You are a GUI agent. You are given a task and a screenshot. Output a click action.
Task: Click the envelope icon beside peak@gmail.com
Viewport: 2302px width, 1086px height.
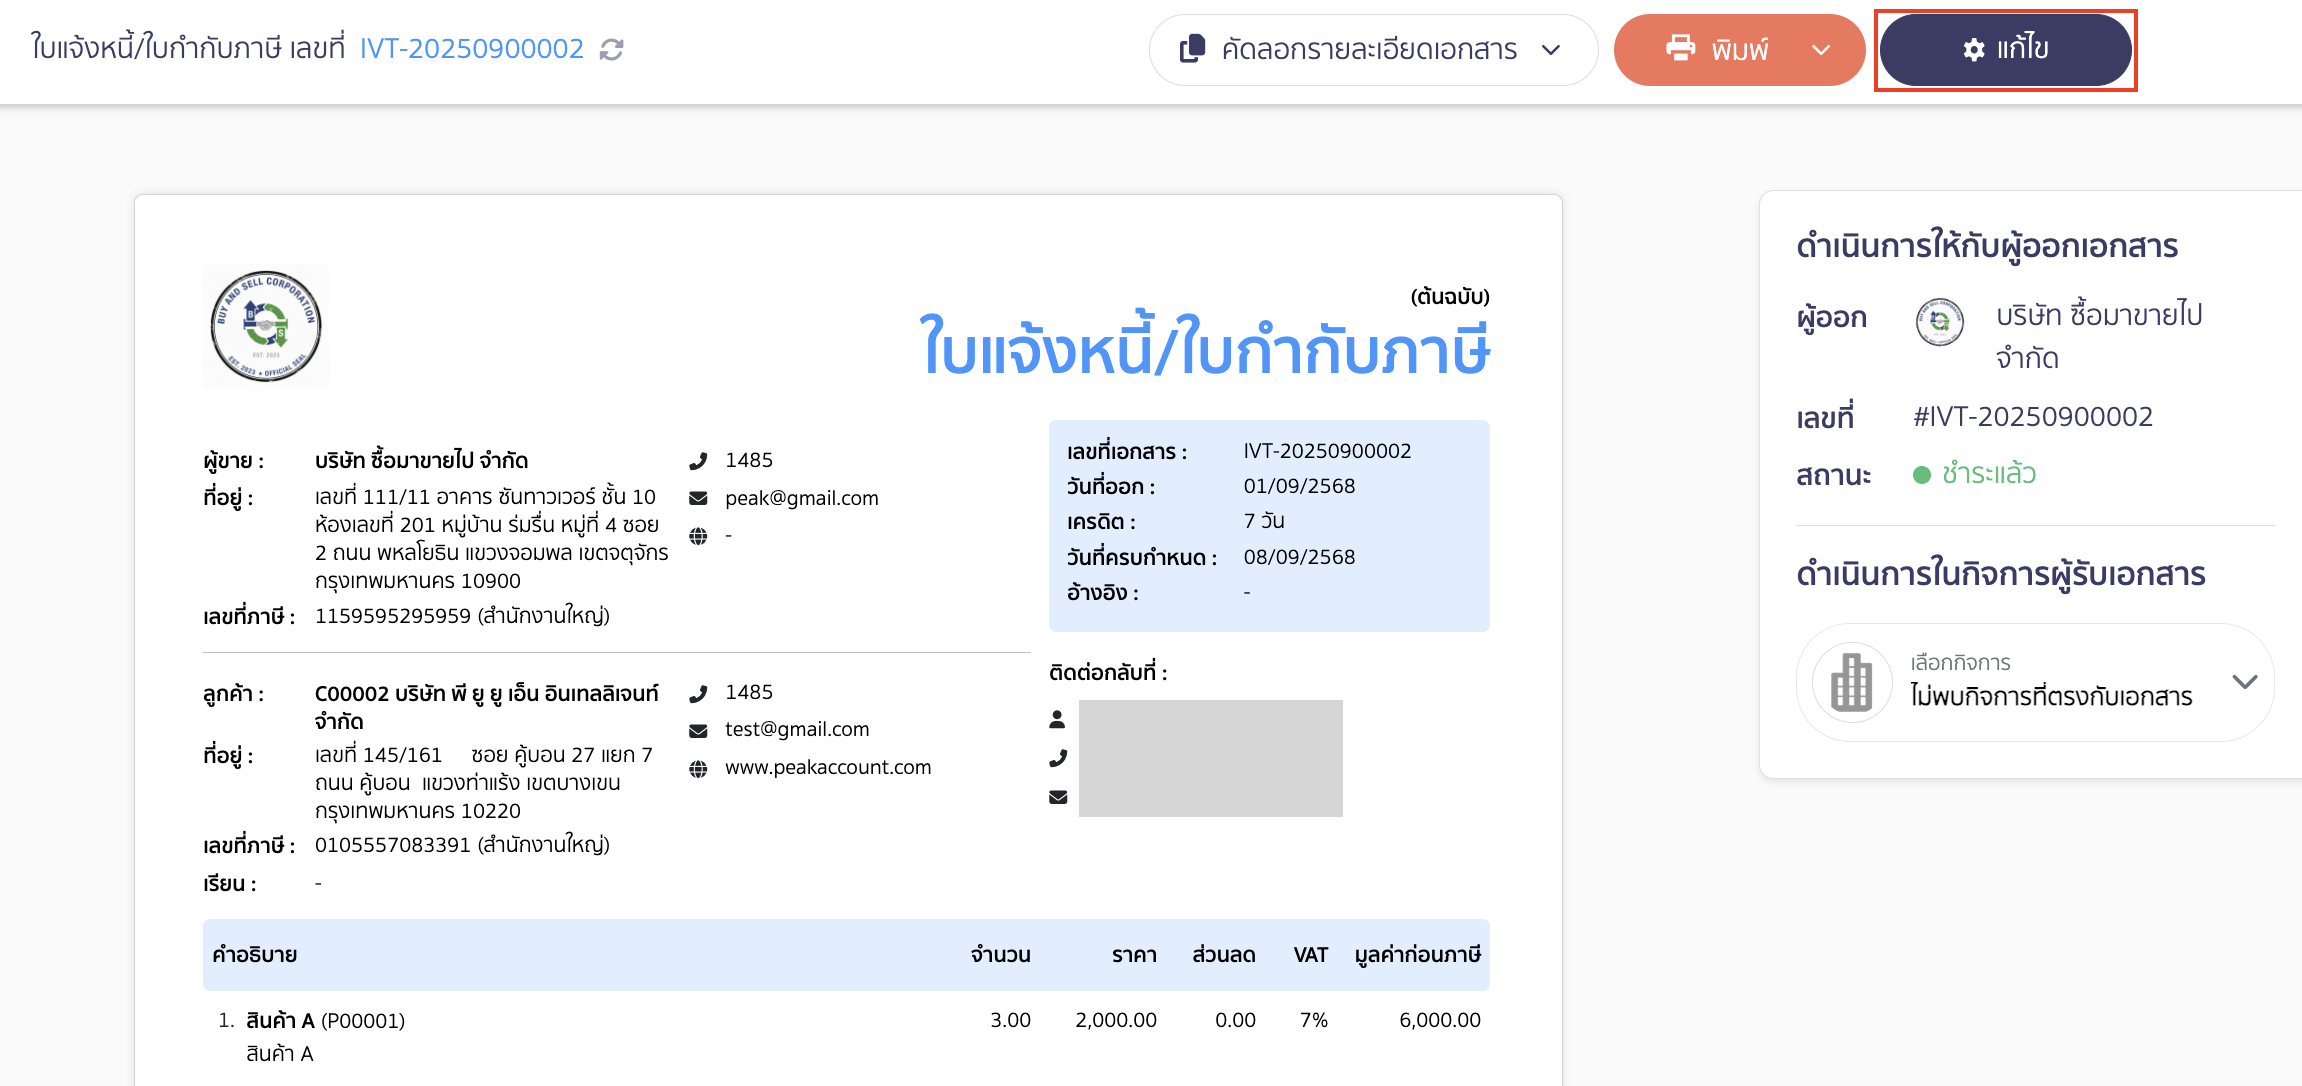698,496
